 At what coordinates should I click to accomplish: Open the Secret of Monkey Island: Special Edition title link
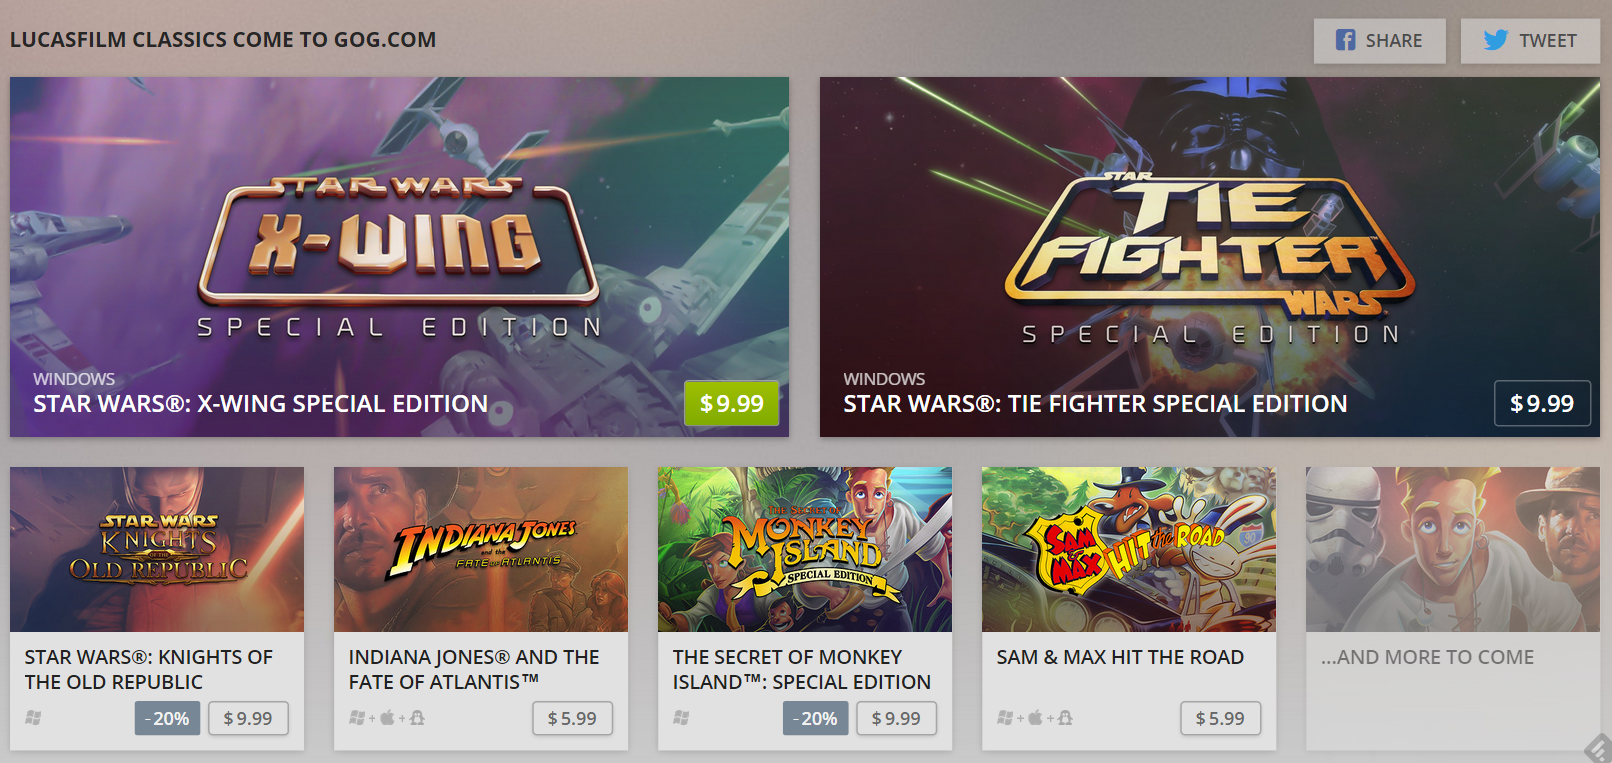[802, 669]
